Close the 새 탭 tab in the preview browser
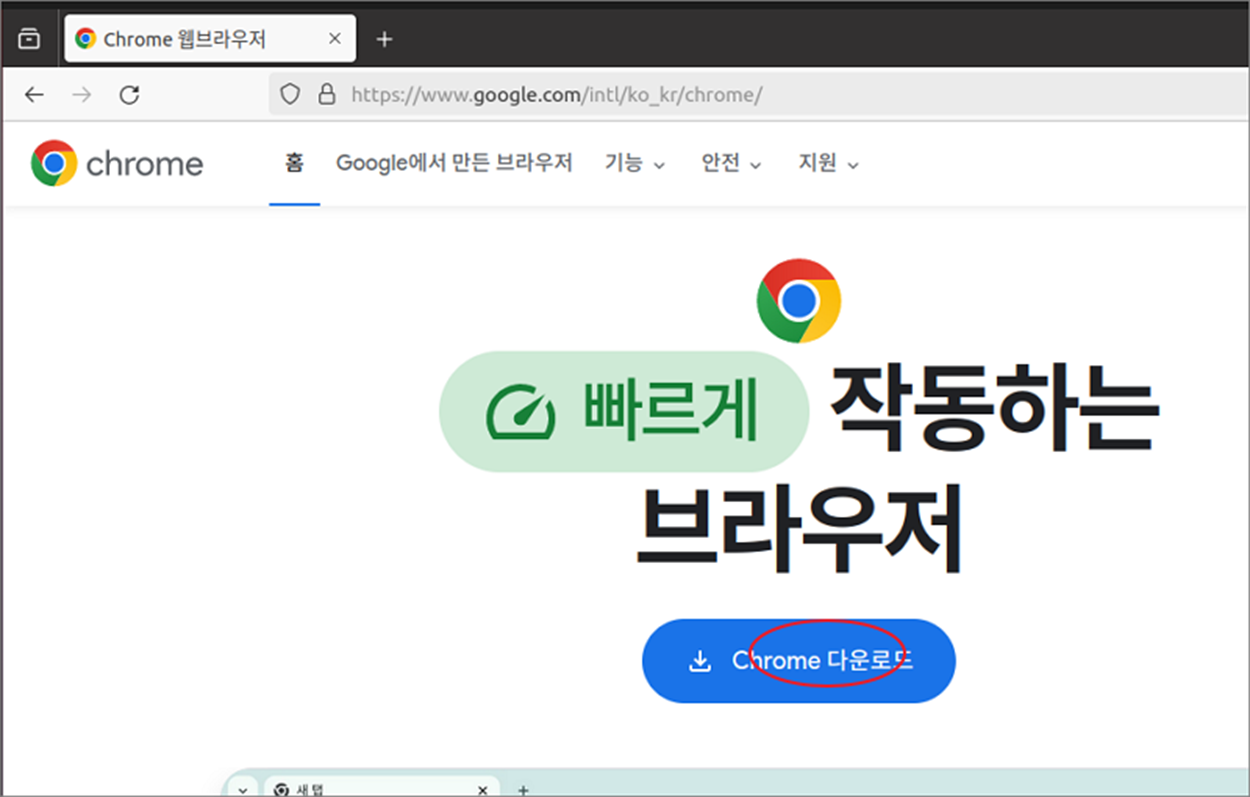This screenshot has height=797, width=1250. click(x=481, y=789)
